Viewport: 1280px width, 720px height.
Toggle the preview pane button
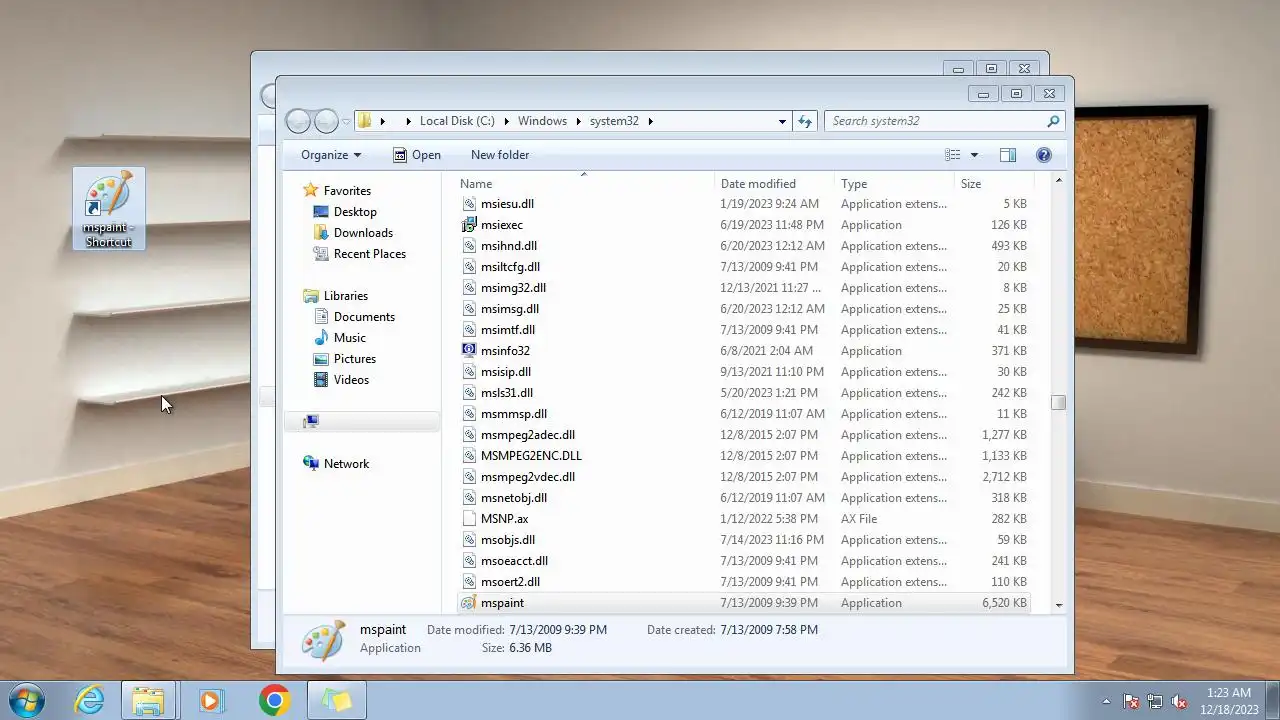click(x=1008, y=155)
